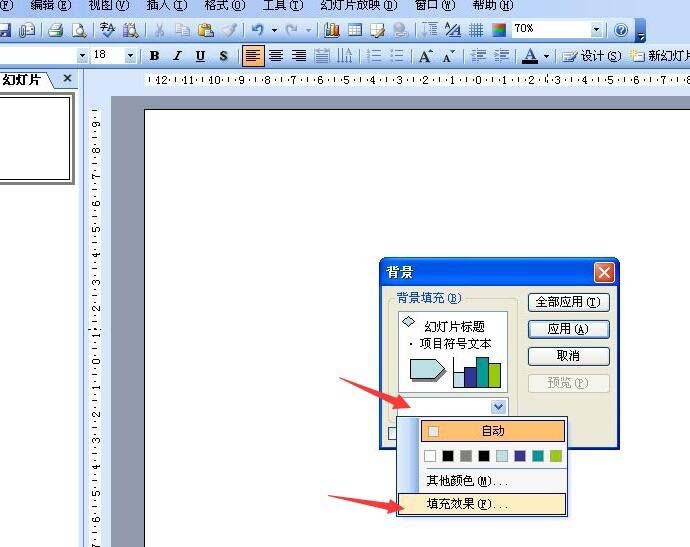Viewport: 690px width, 547px height.
Task: Expand the font color dropdown arrow
Action: point(547,56)
